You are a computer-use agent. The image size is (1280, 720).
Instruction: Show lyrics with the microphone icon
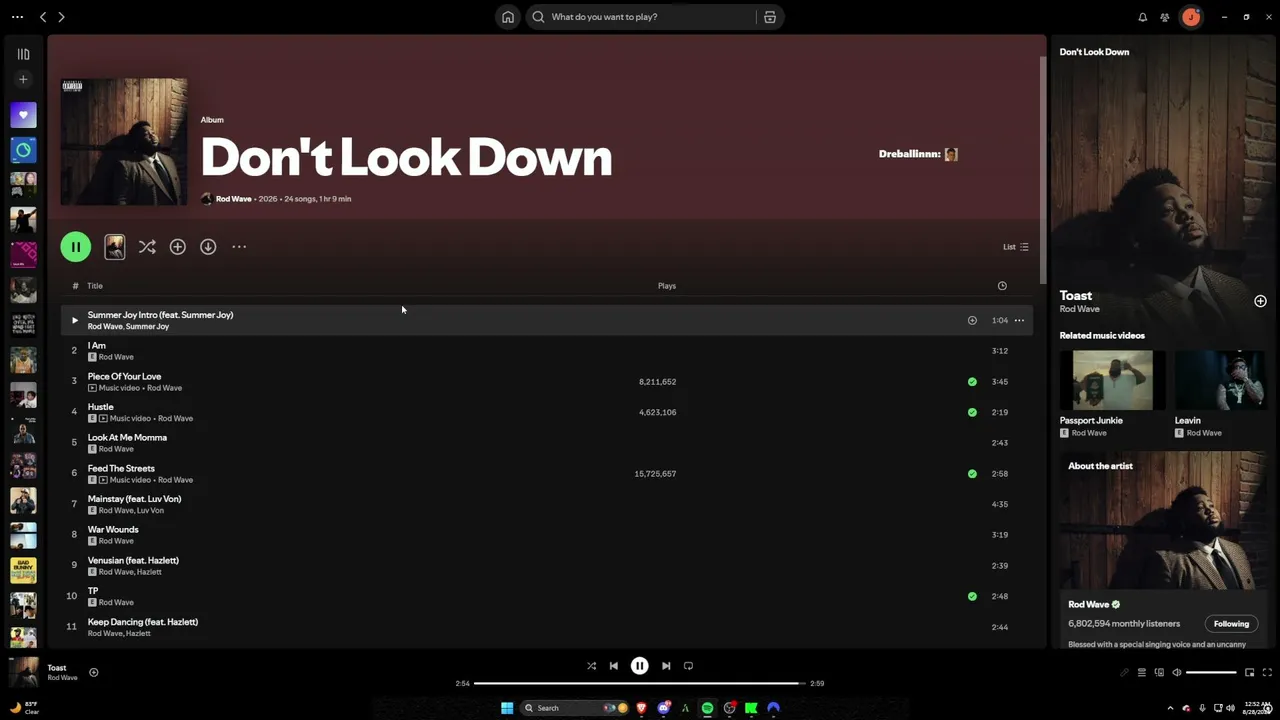[x=1124, y=673]
